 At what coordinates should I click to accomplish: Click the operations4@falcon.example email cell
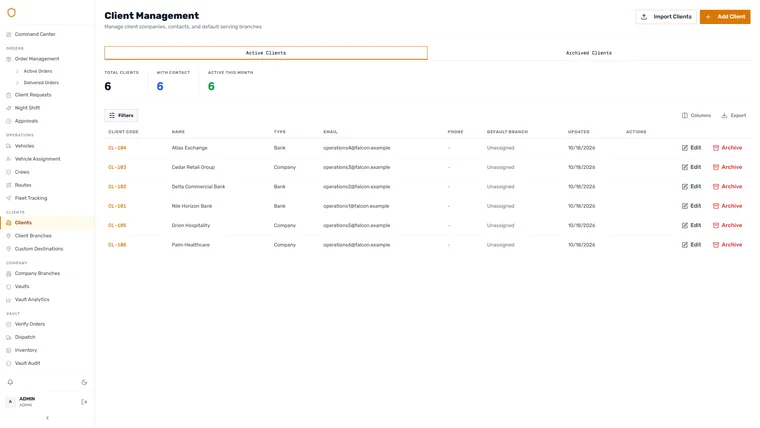click(x=356, y=148)
